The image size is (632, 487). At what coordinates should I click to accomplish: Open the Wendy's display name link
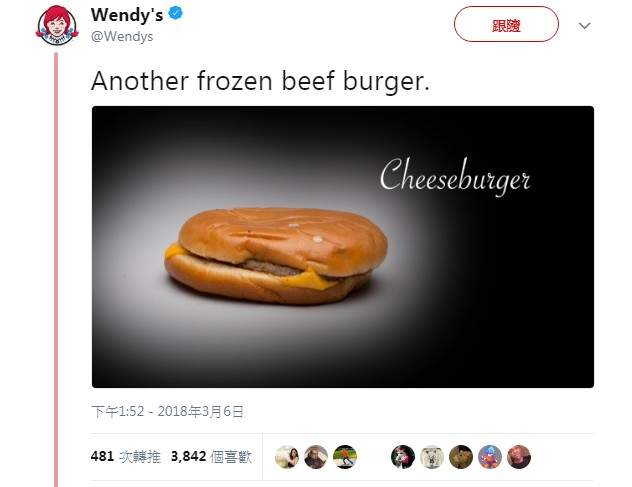[x=127, y=15]
